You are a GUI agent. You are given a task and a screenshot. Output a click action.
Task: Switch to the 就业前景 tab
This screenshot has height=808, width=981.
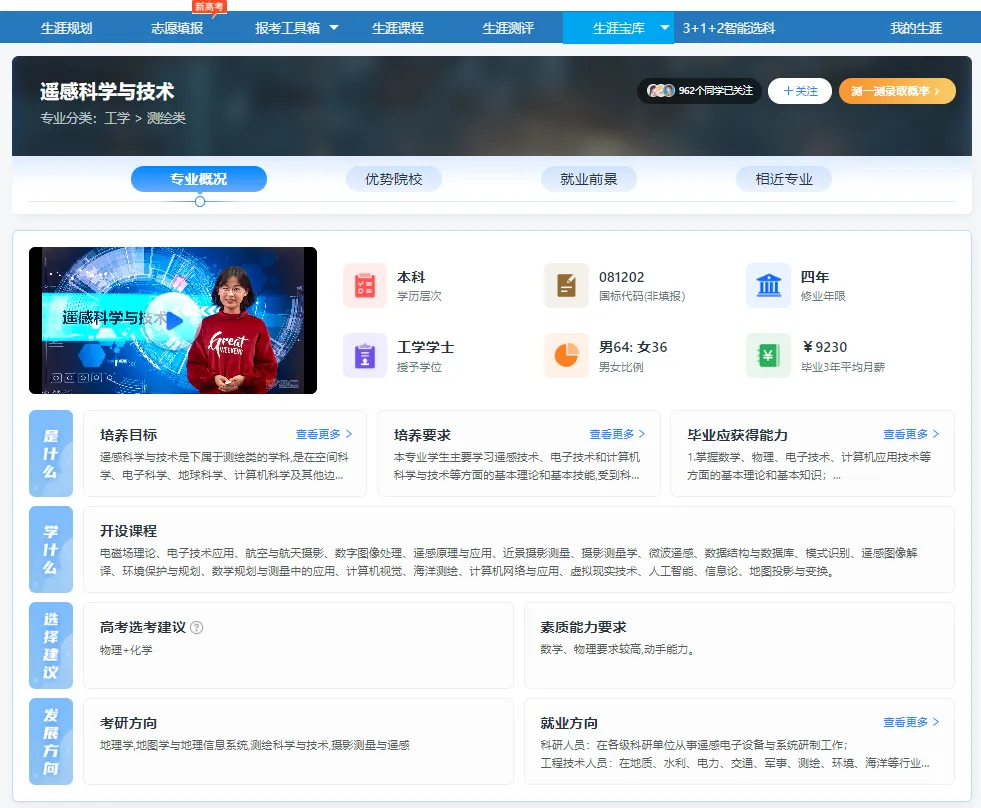pyautogui.click(x=589, y=179)
